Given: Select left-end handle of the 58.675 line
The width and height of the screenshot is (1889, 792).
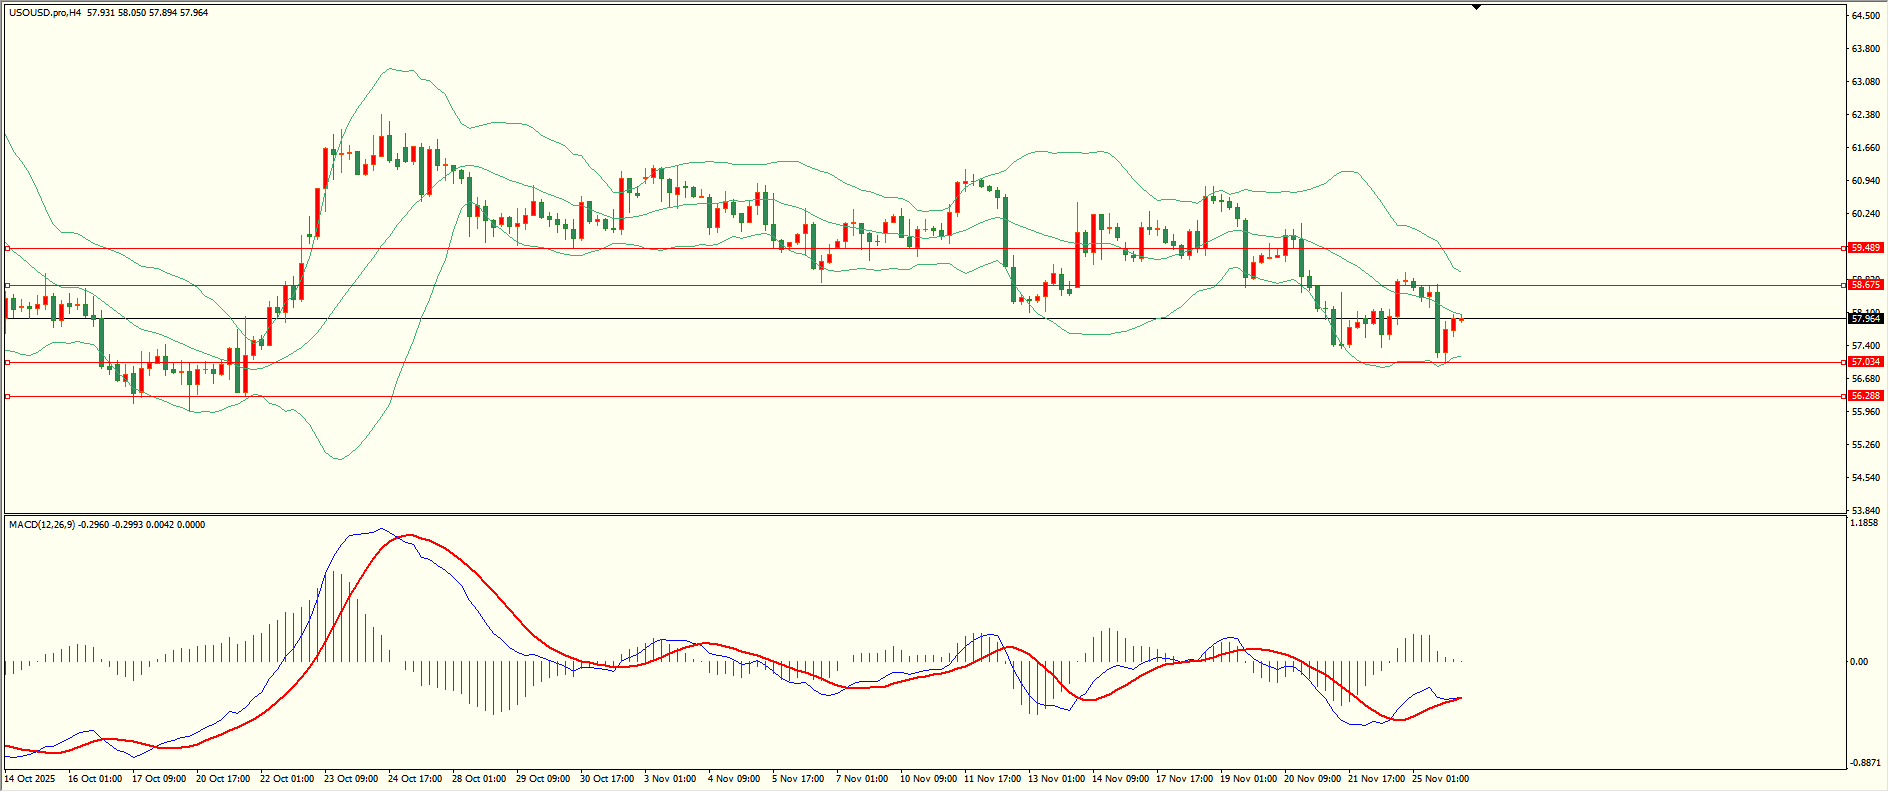Looking at the screenshot, I should 8,285.
